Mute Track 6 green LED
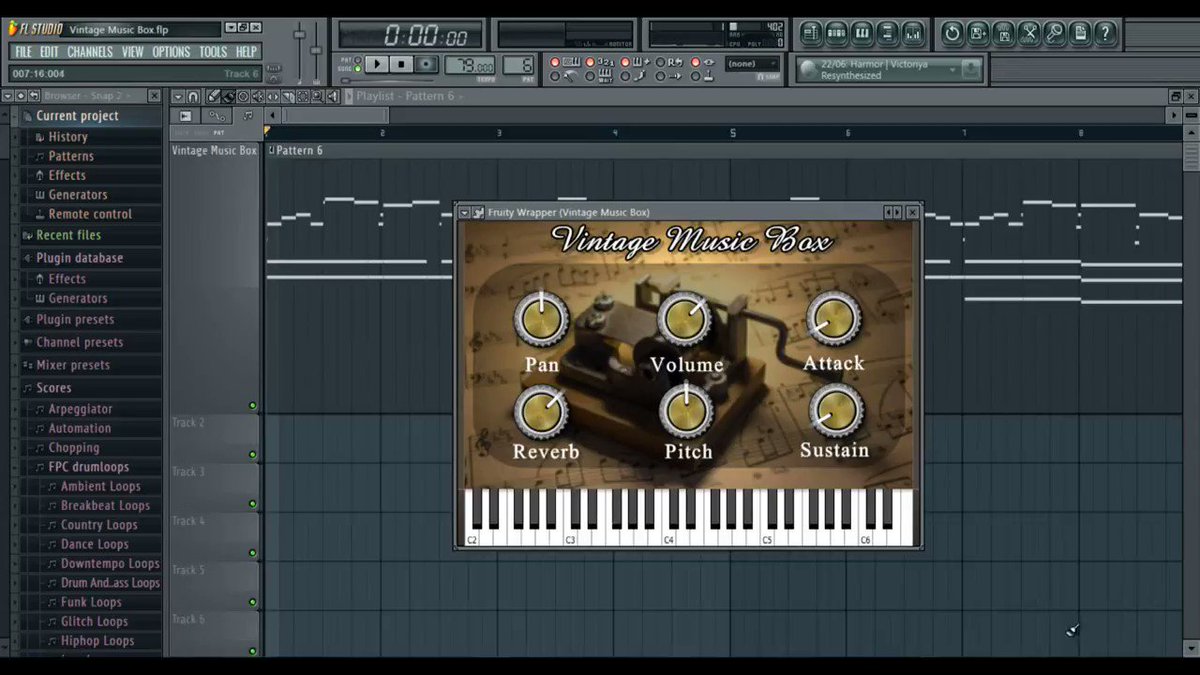This screenshot has height=675, width=1200. [253, 651]
